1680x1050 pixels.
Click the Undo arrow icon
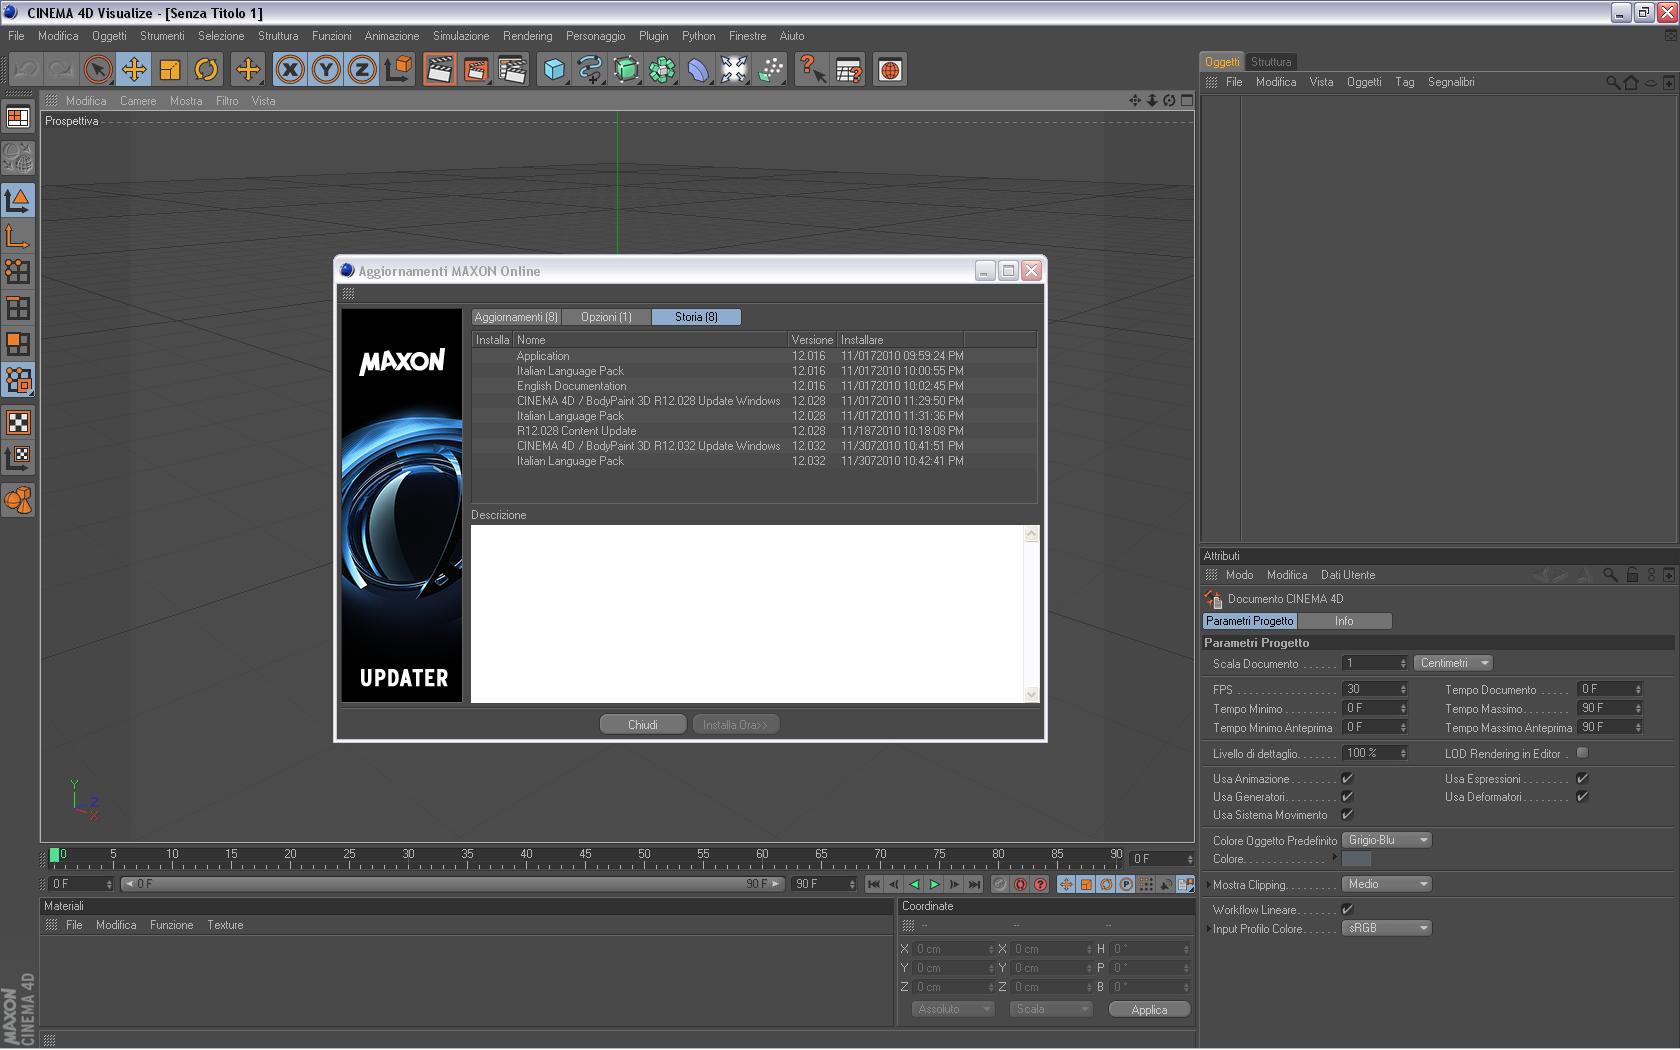[25, 70]
